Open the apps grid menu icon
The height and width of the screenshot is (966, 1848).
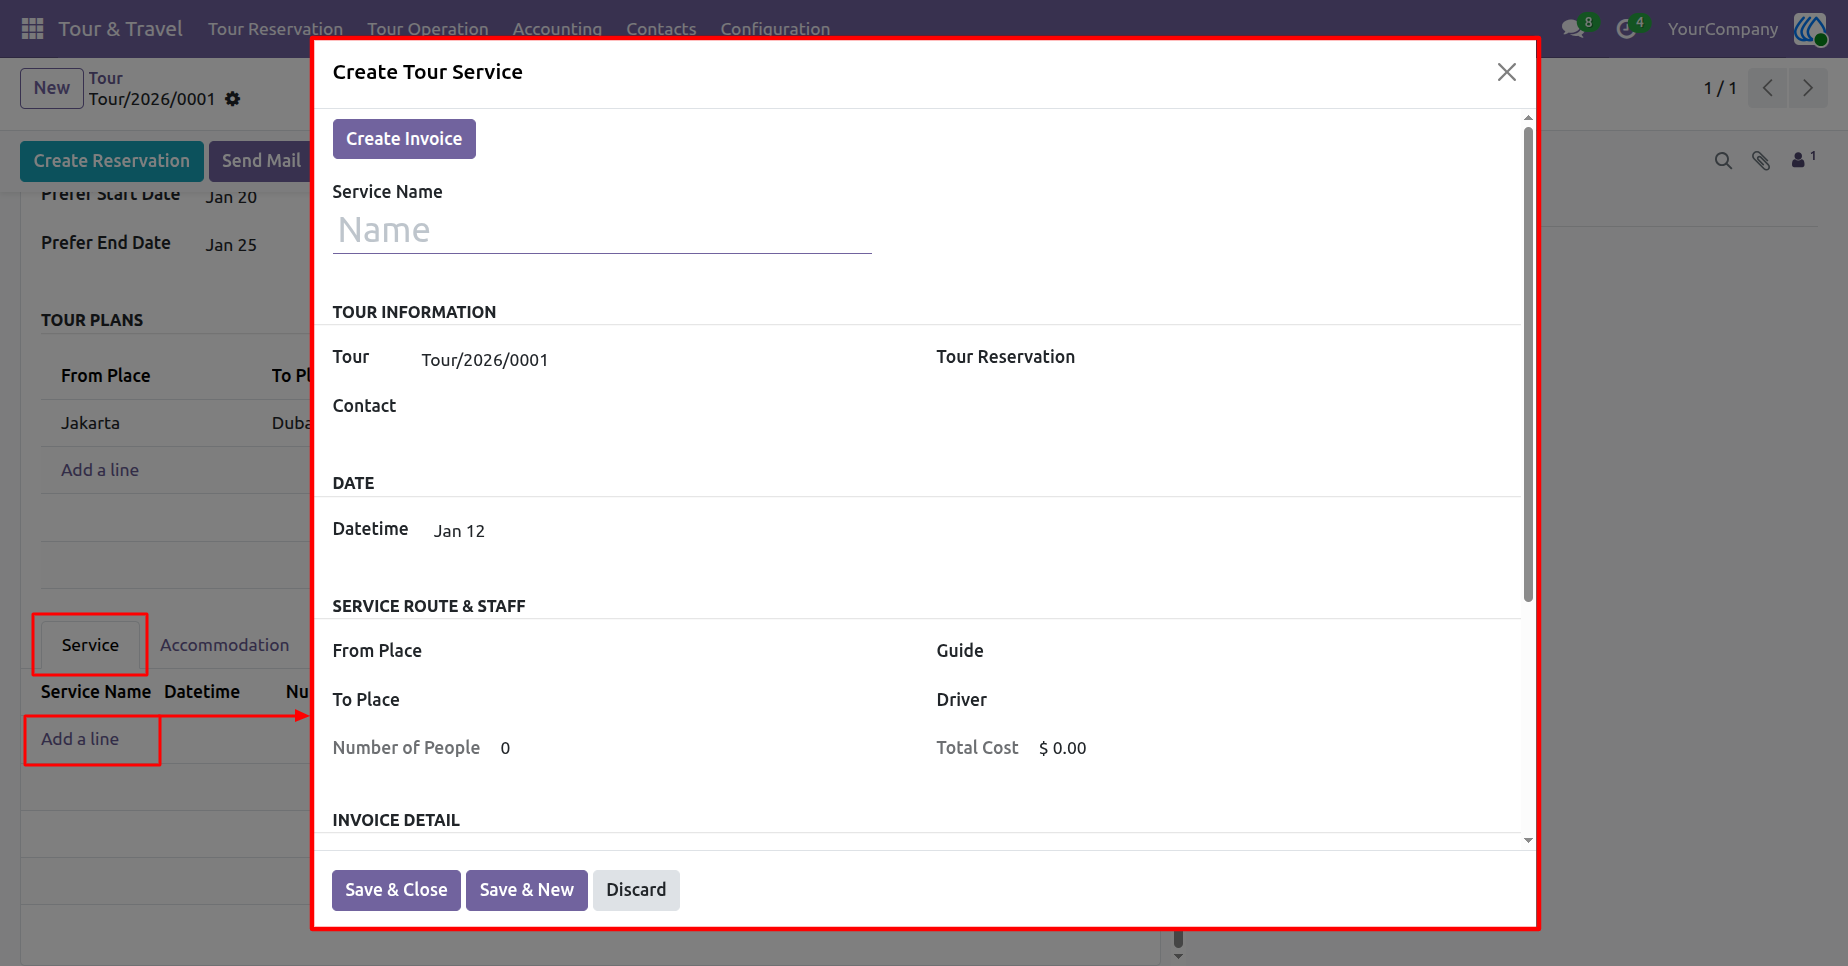click(32, 29)
